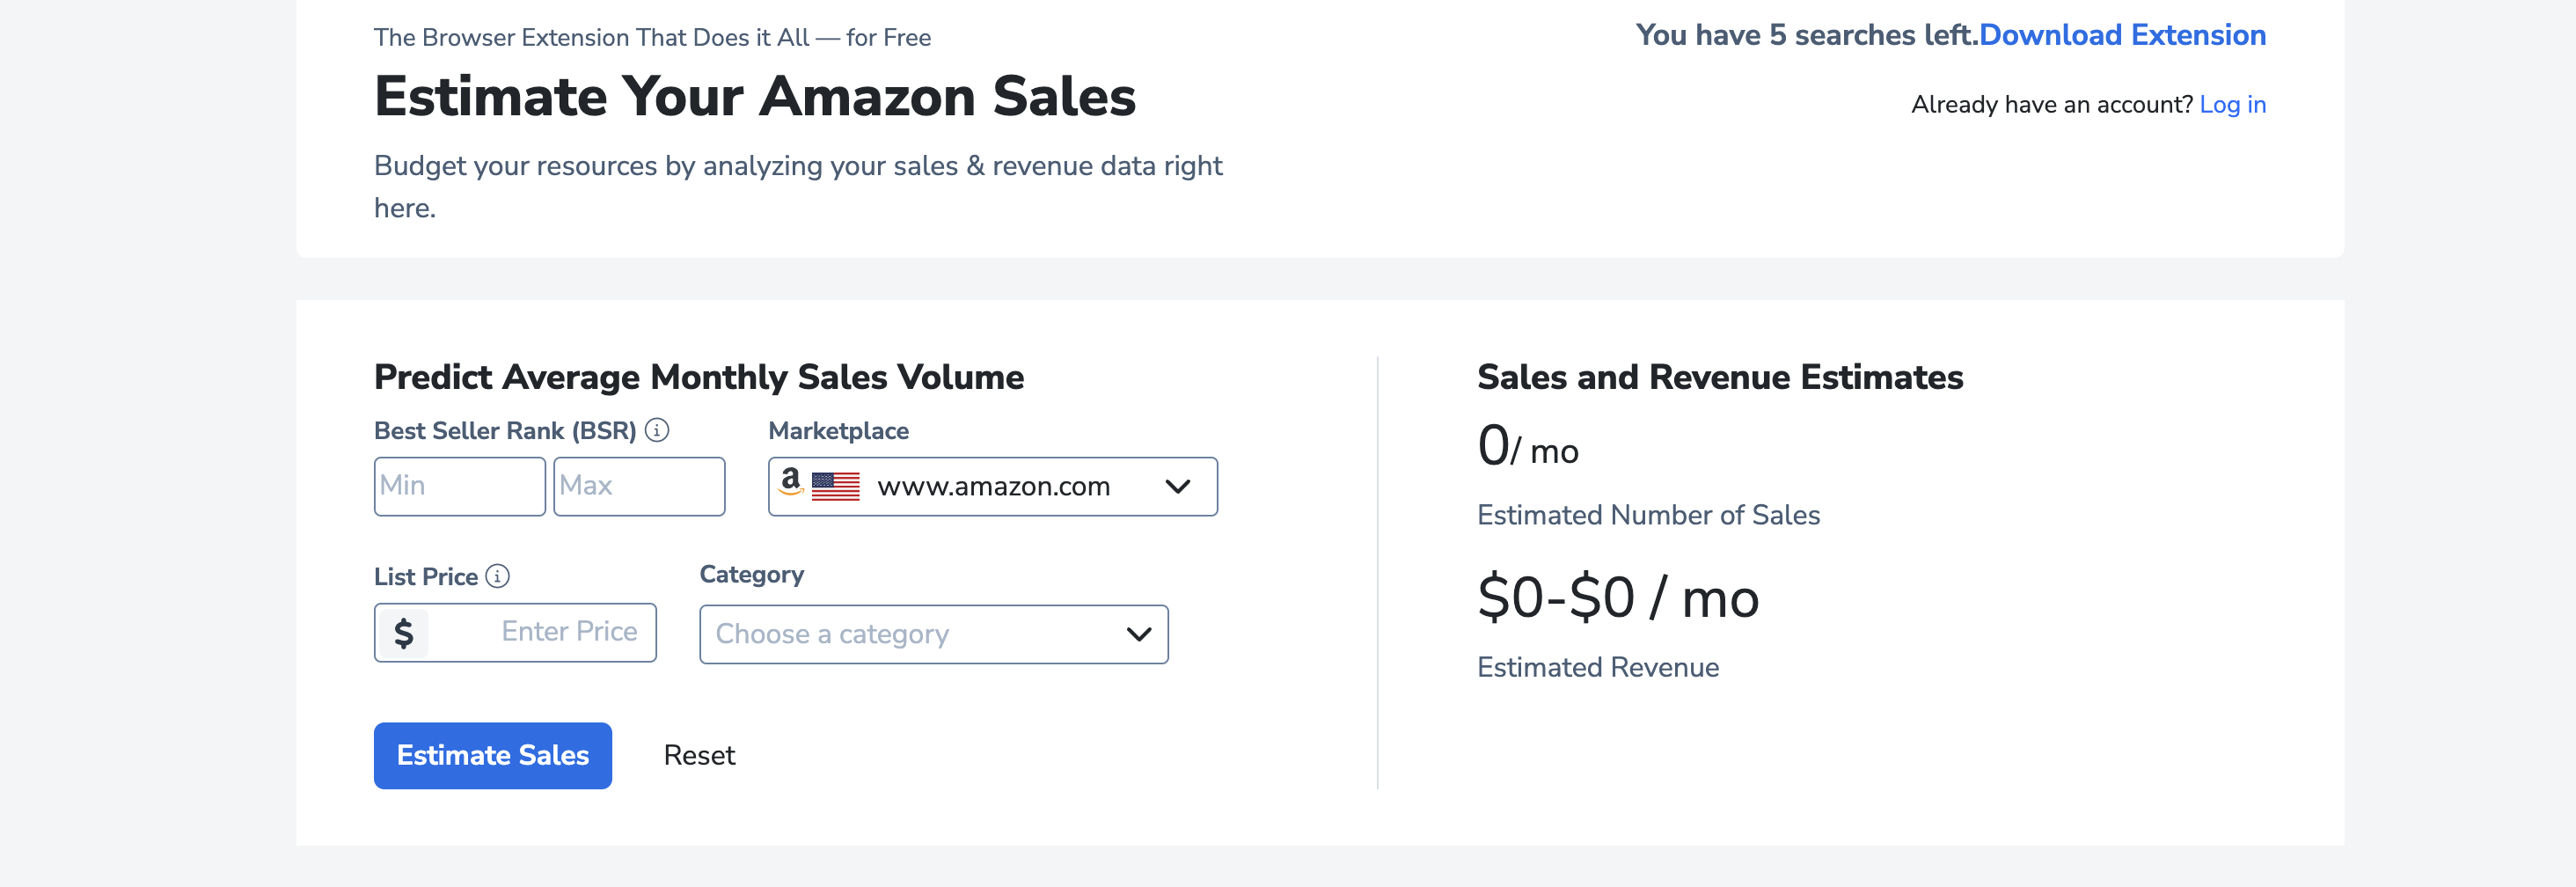
Task: Click the $0-$0 estimated revenue value
Action: pos(1617,598)
